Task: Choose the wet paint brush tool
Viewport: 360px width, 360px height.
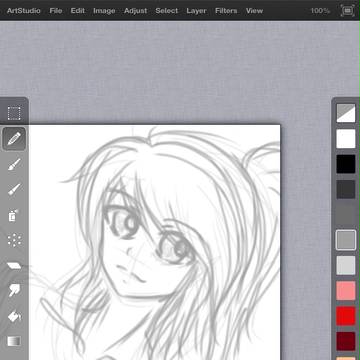Action: 14,164
